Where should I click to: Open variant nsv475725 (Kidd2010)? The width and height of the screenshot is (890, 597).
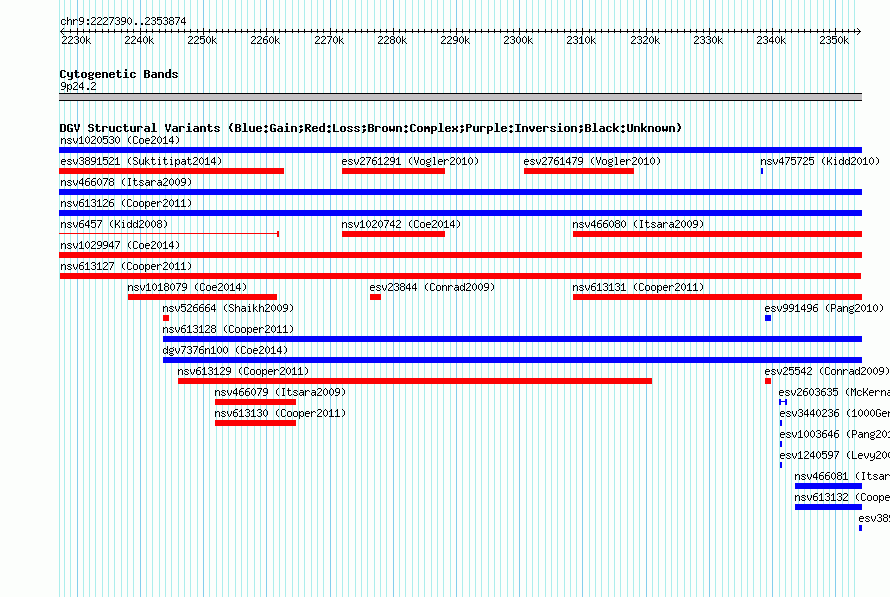820,161
